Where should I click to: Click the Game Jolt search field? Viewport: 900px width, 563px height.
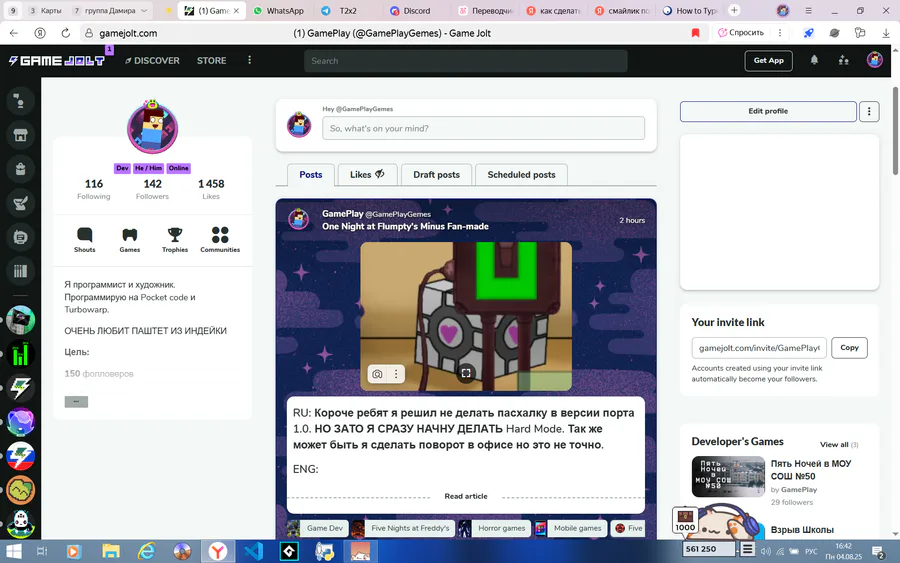465,60
